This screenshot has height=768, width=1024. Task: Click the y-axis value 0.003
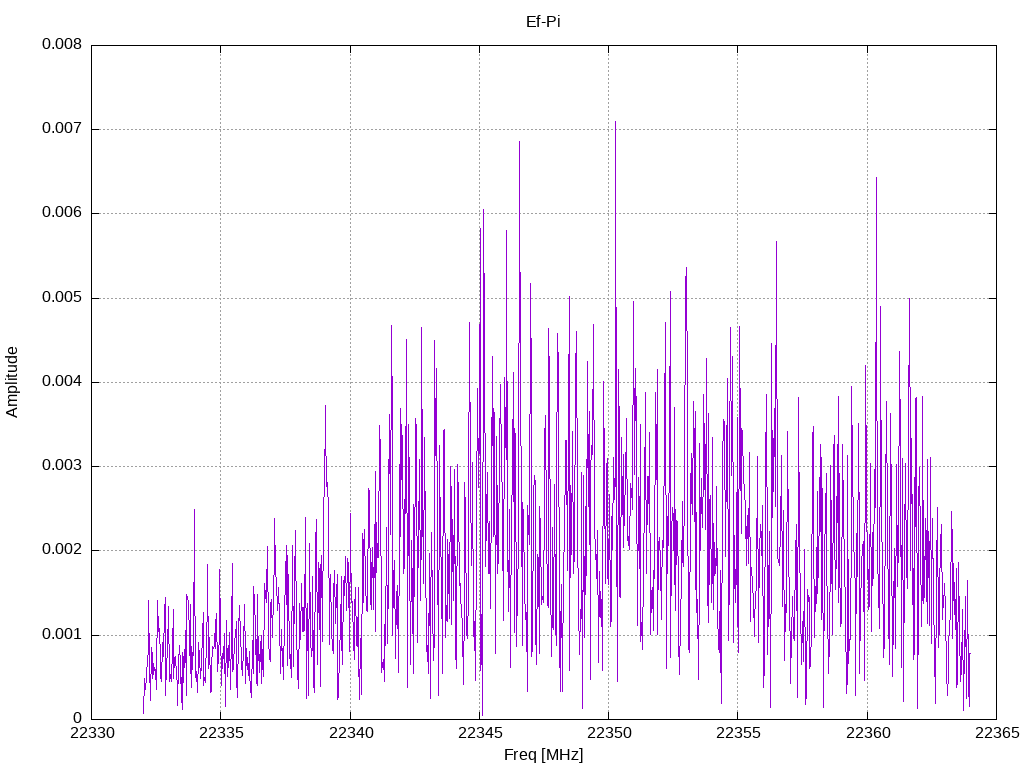62,466
